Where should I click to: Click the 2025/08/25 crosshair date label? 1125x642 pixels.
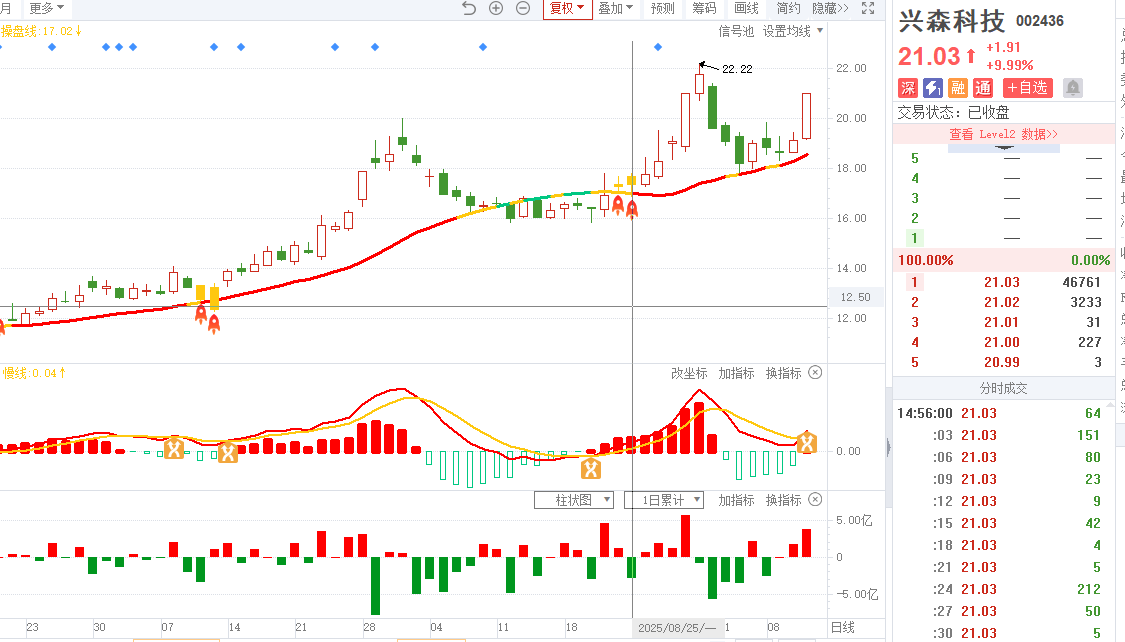[677, 628]
